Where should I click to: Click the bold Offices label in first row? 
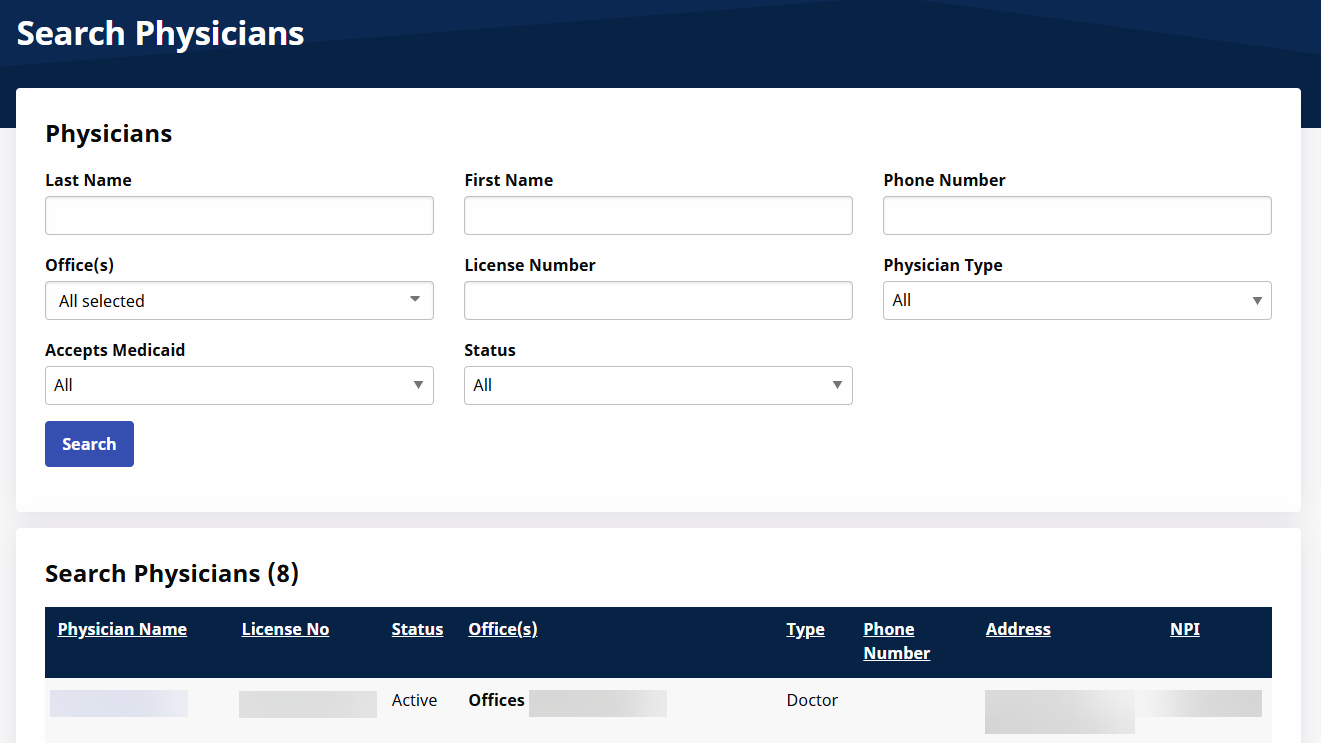click(496, 701)
